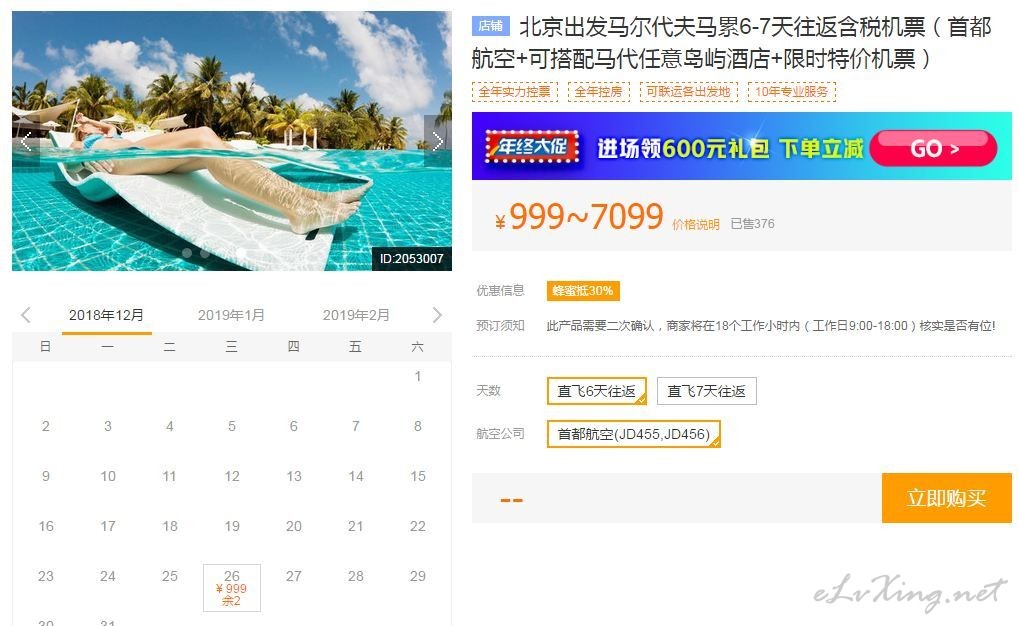
Task: Select 首都航空(JD455,JD456) airline
Action: (x=634, y=434)
